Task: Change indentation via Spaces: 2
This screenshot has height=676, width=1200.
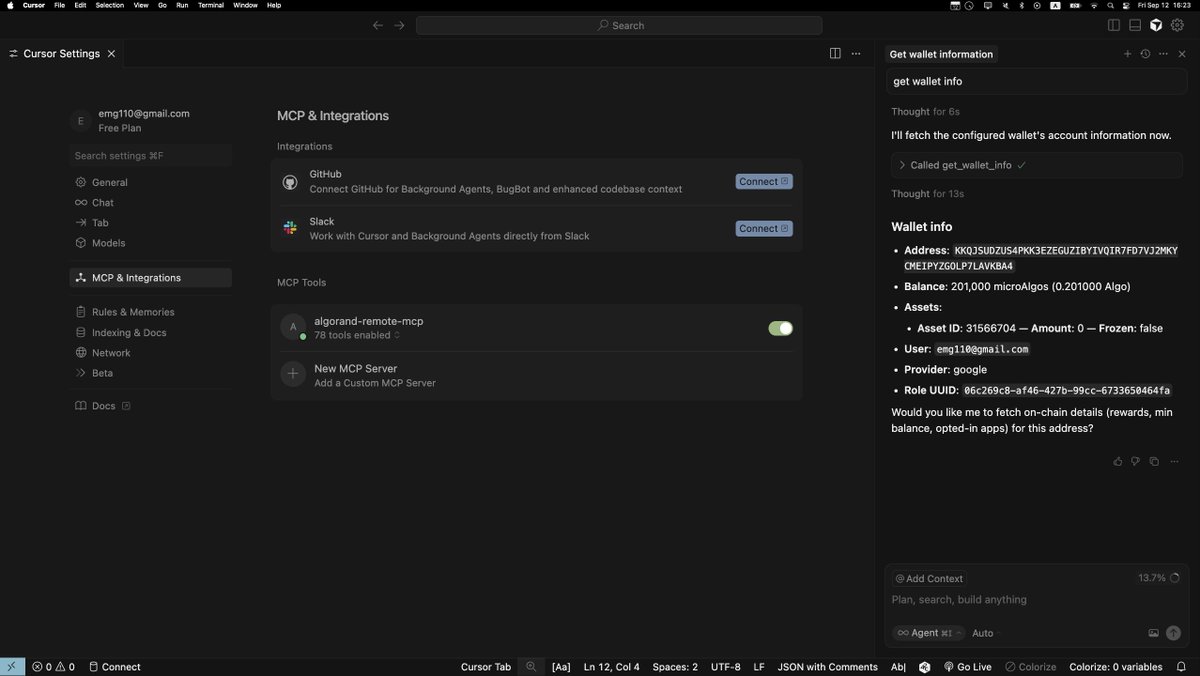Action: pyautogui.click(x=675, y=666)
